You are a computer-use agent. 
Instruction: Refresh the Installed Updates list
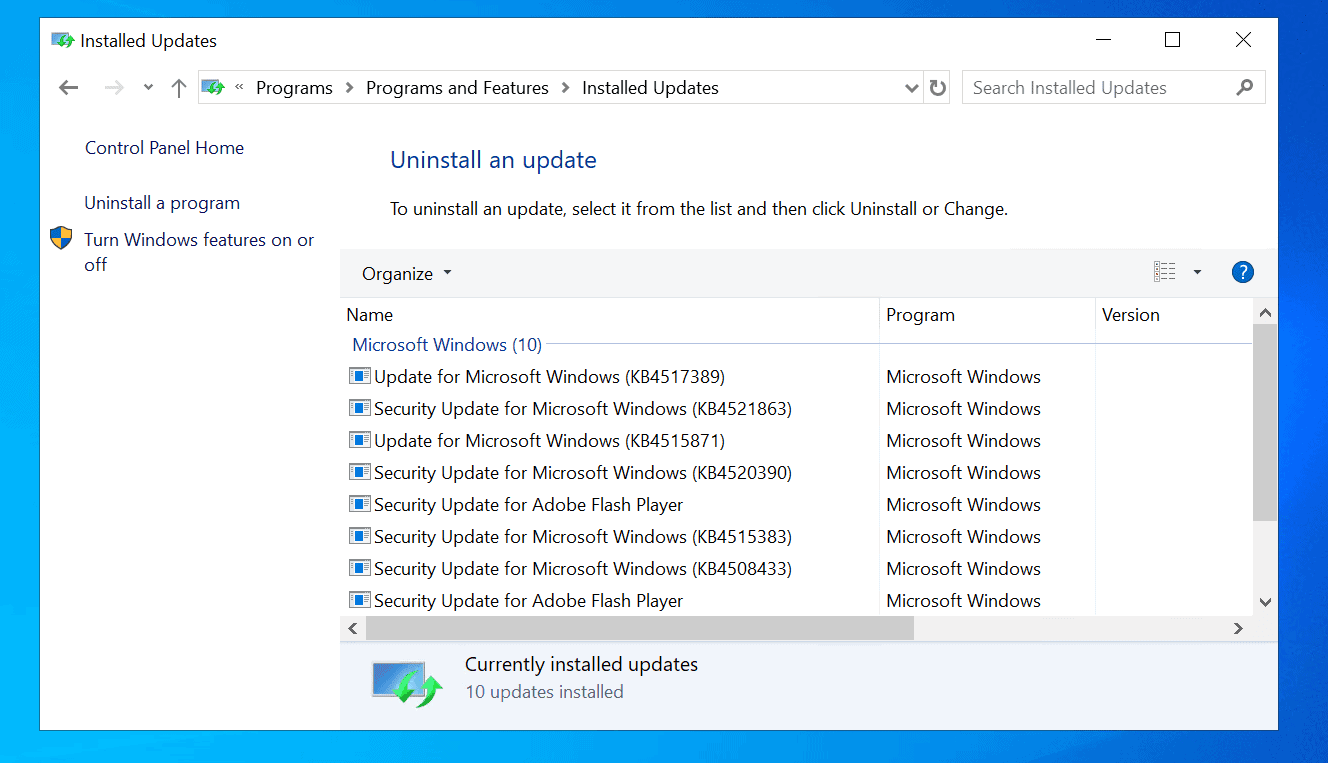pyautogui.click(x=937, y=88)
